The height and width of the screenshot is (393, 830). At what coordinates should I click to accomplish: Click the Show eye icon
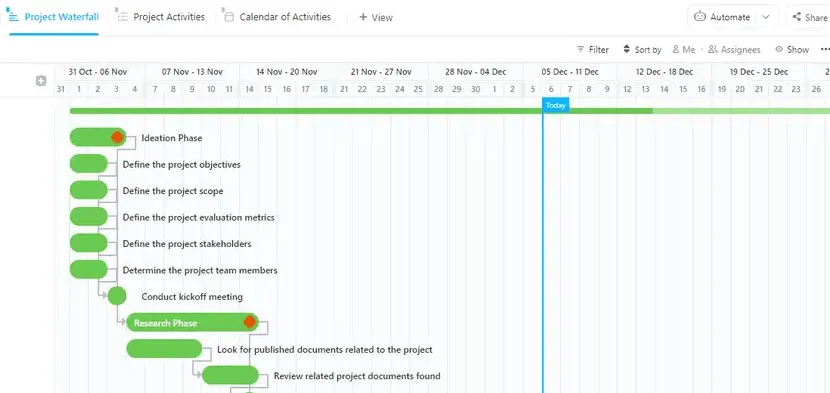click(779, 49)
